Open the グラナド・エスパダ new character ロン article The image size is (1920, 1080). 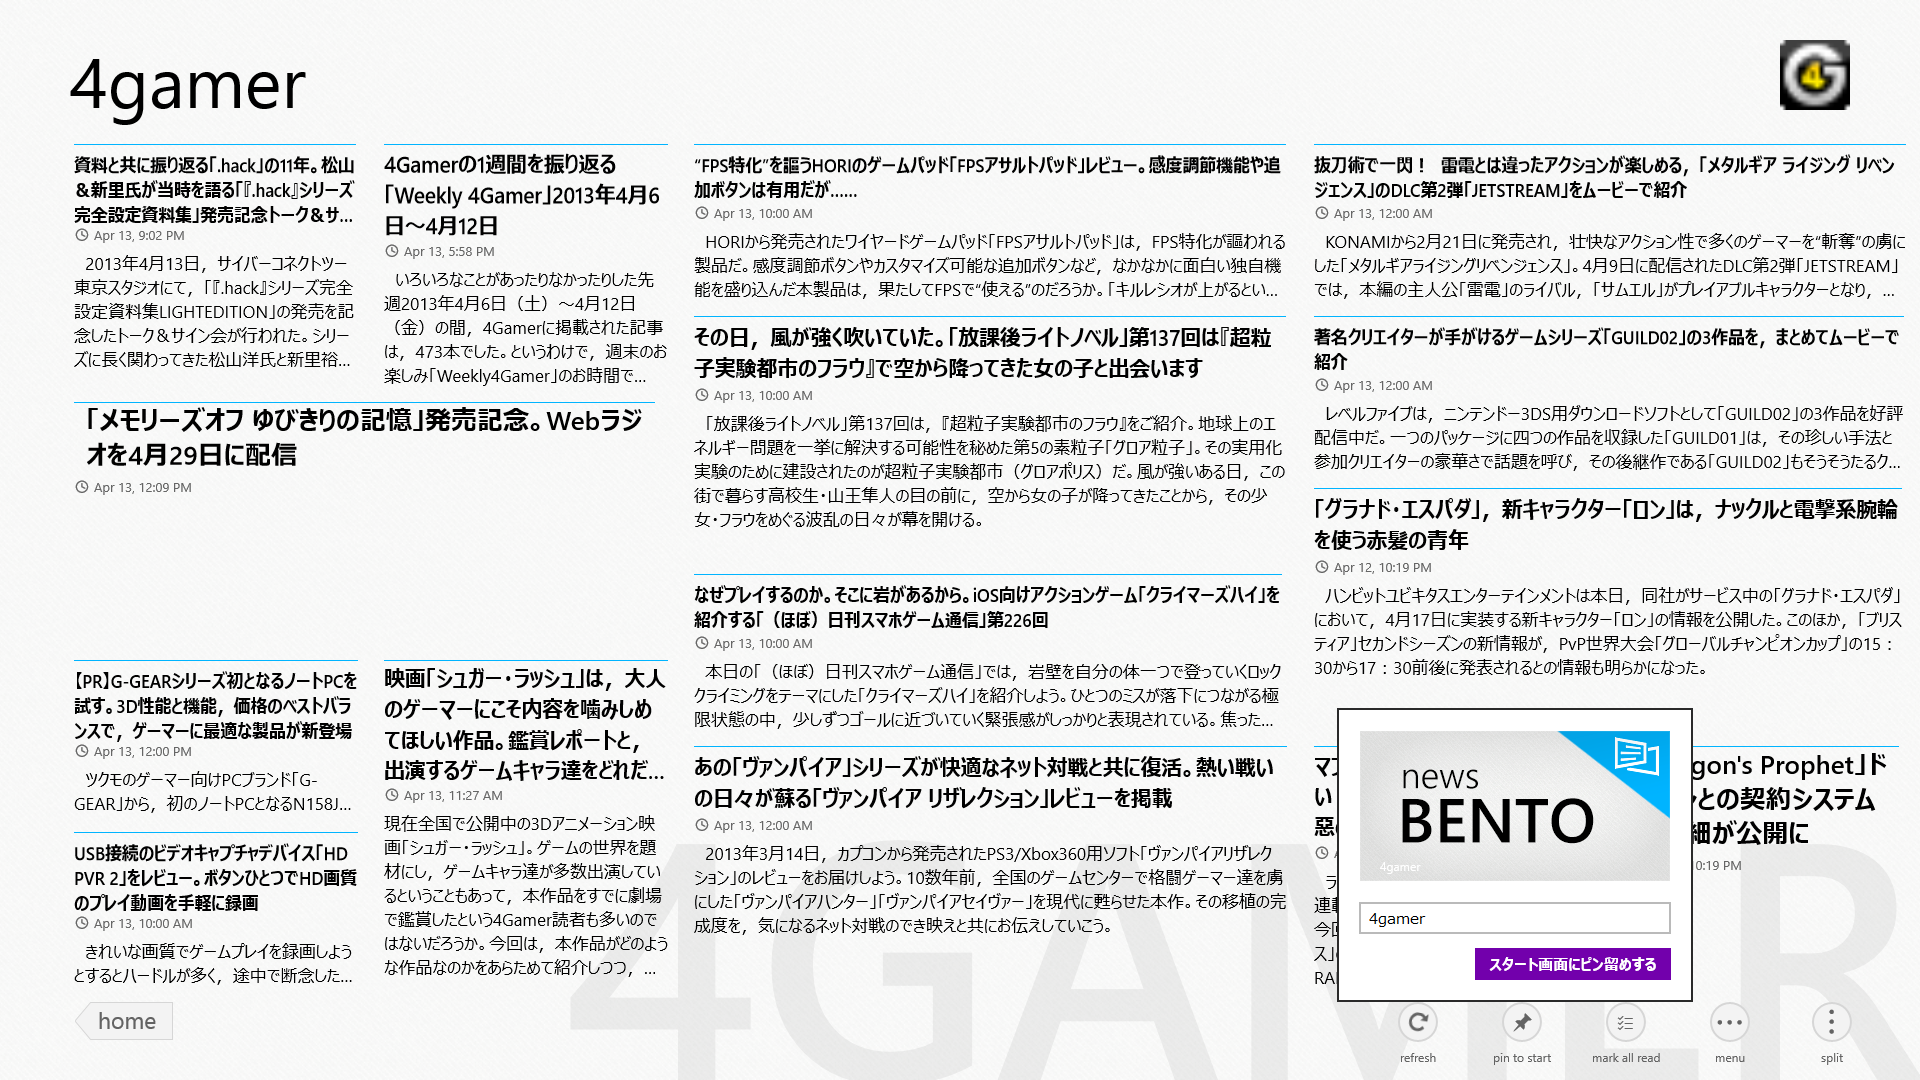coord(1605,525)
